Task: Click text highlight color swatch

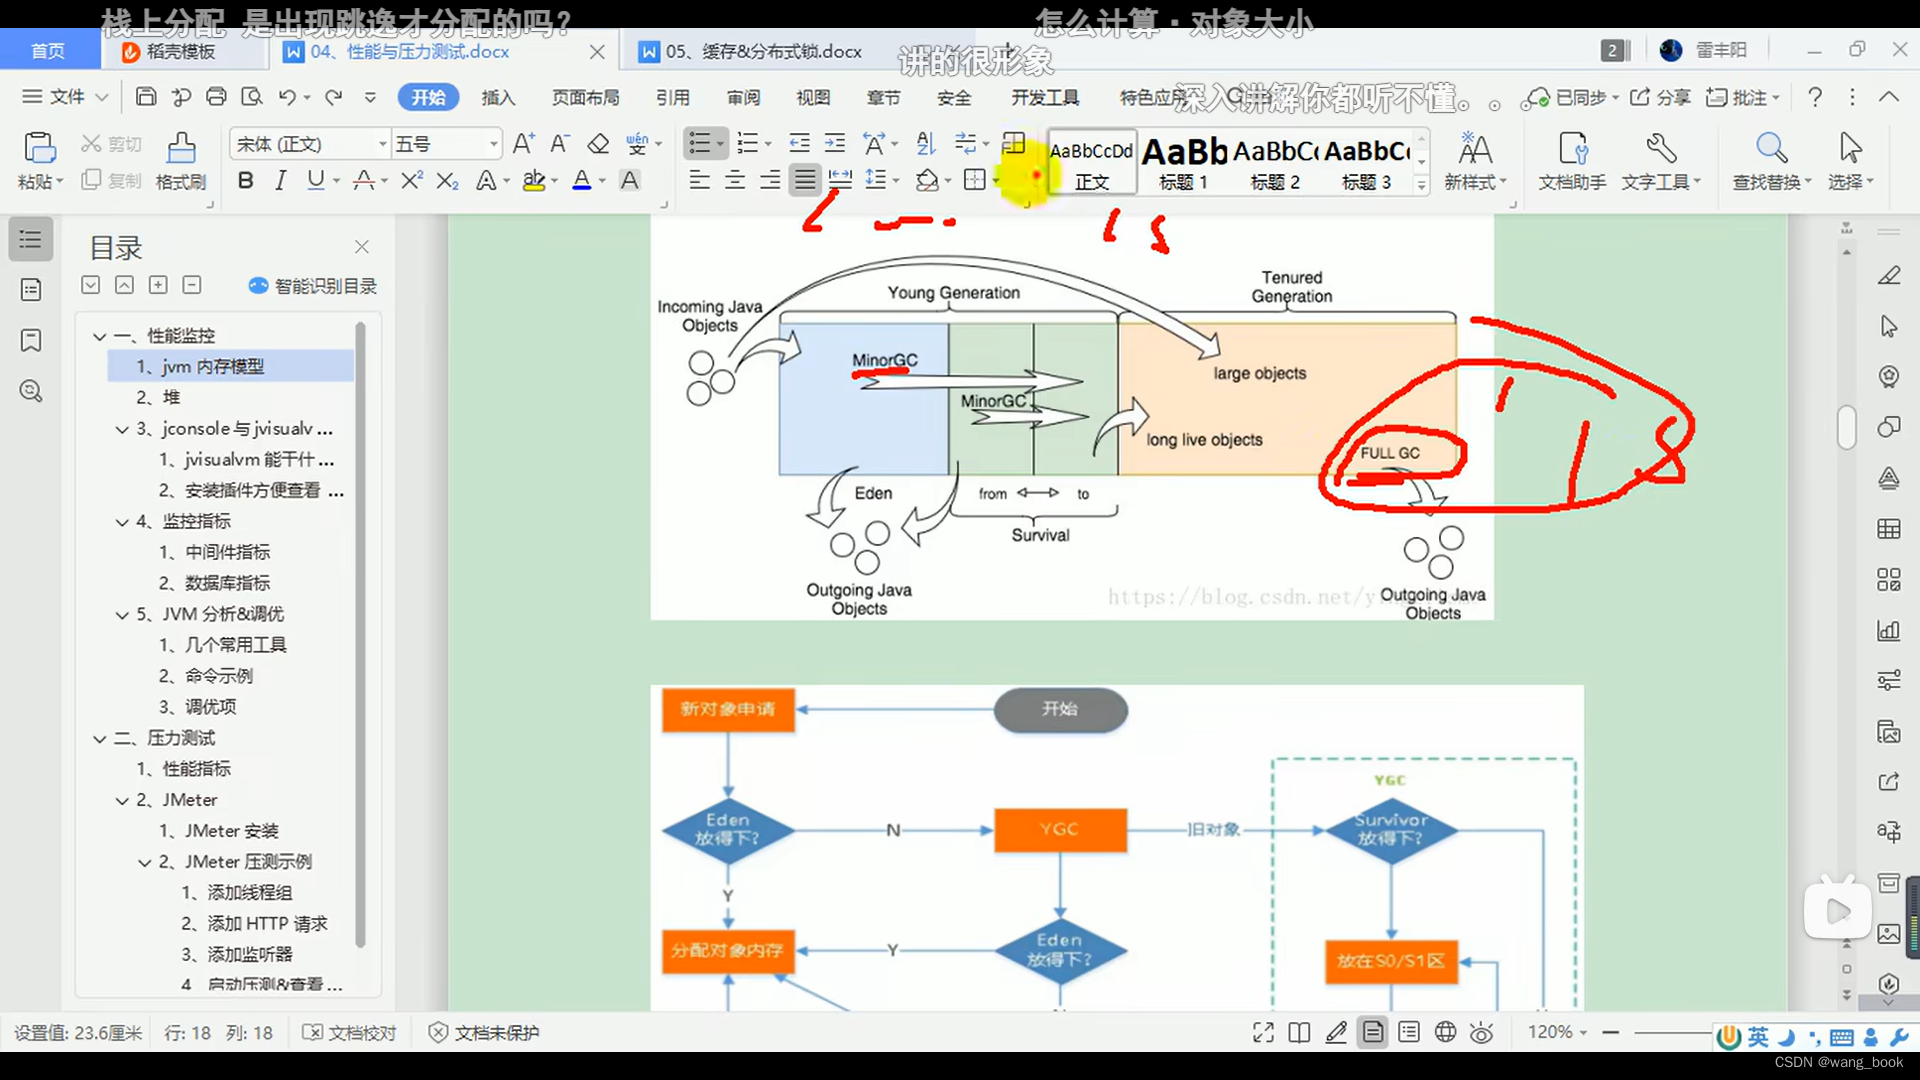Action: (533, 181)
